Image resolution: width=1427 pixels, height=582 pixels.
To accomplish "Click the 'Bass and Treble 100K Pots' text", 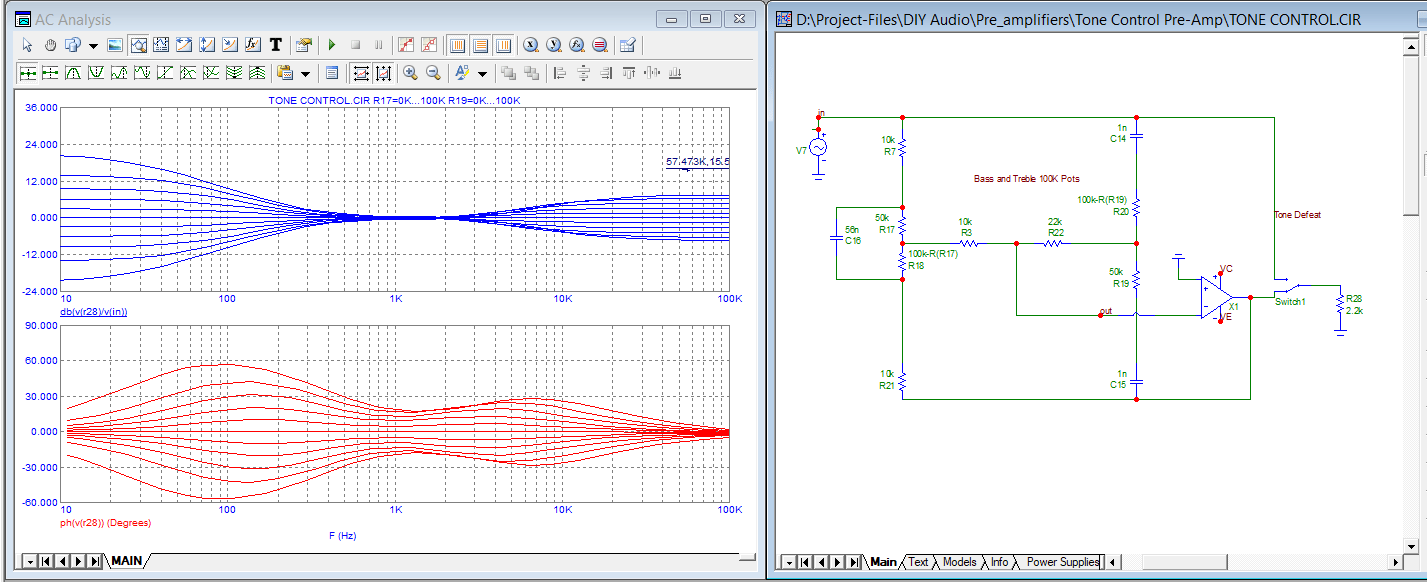I will 1027,178.
